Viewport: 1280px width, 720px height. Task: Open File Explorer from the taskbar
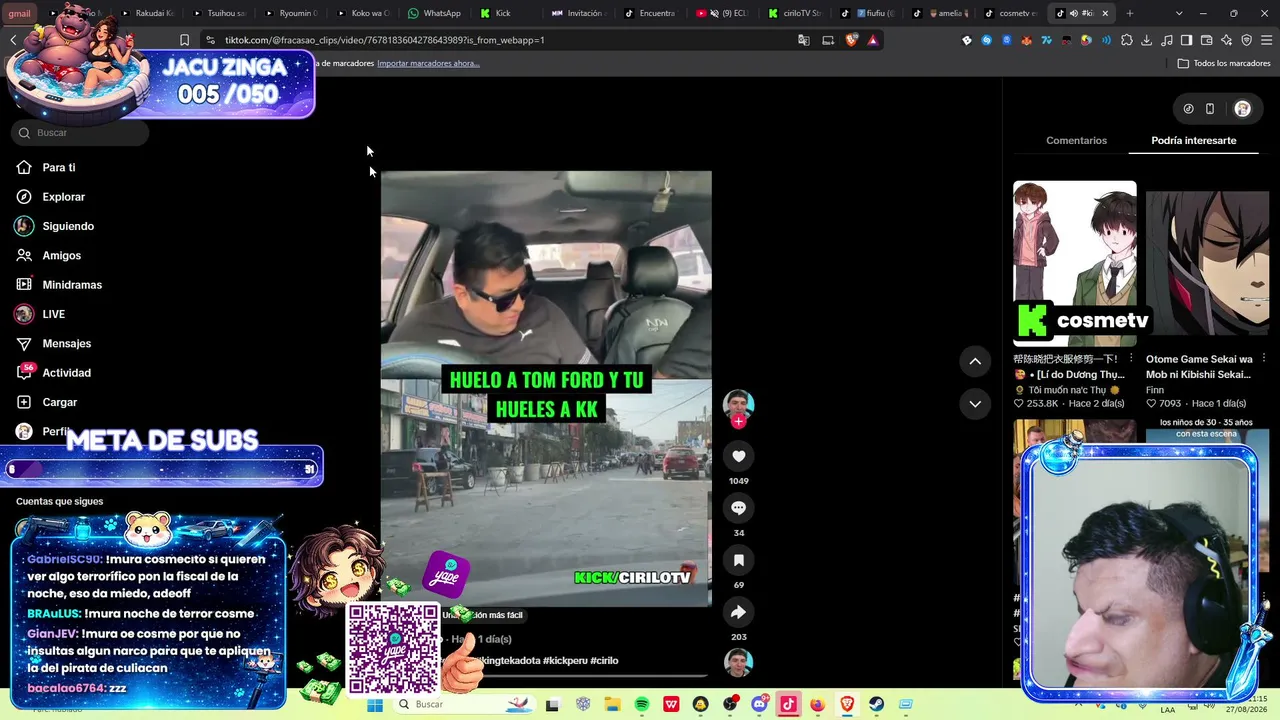612,704
